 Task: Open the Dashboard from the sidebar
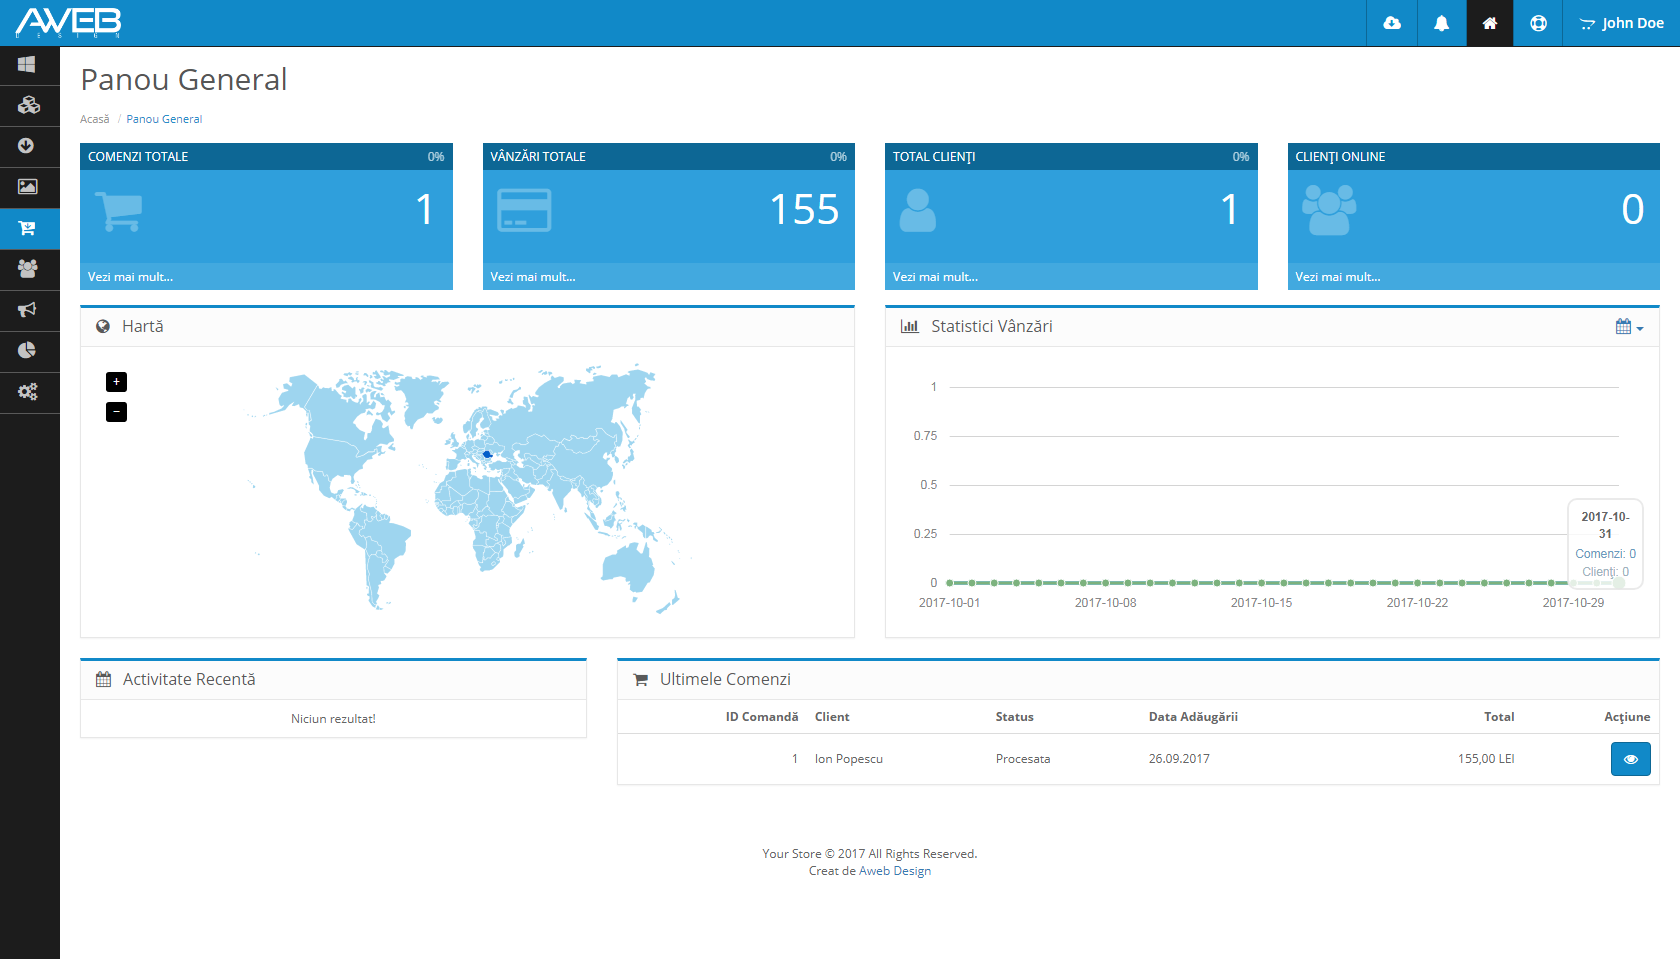coord(27,65)
